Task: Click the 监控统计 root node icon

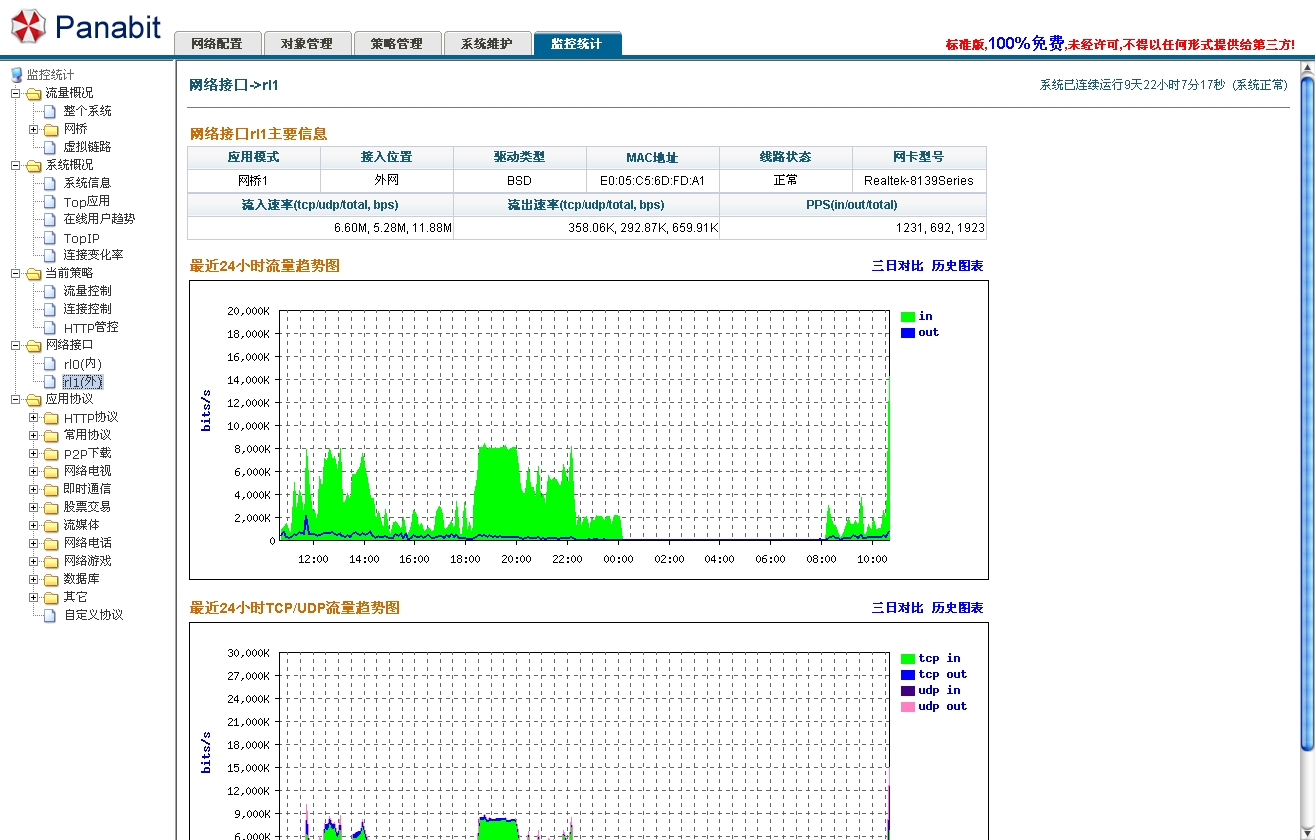Action: coord(16,75)
